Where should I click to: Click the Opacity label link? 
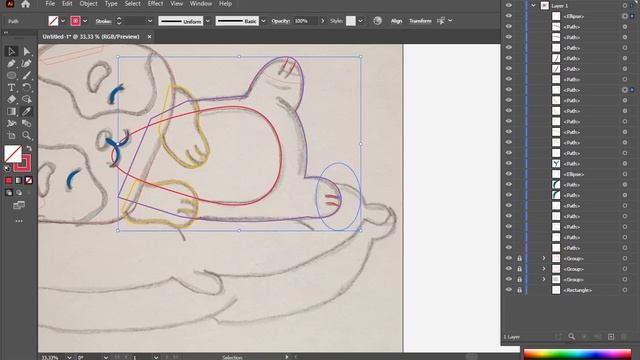pos(280,21)
